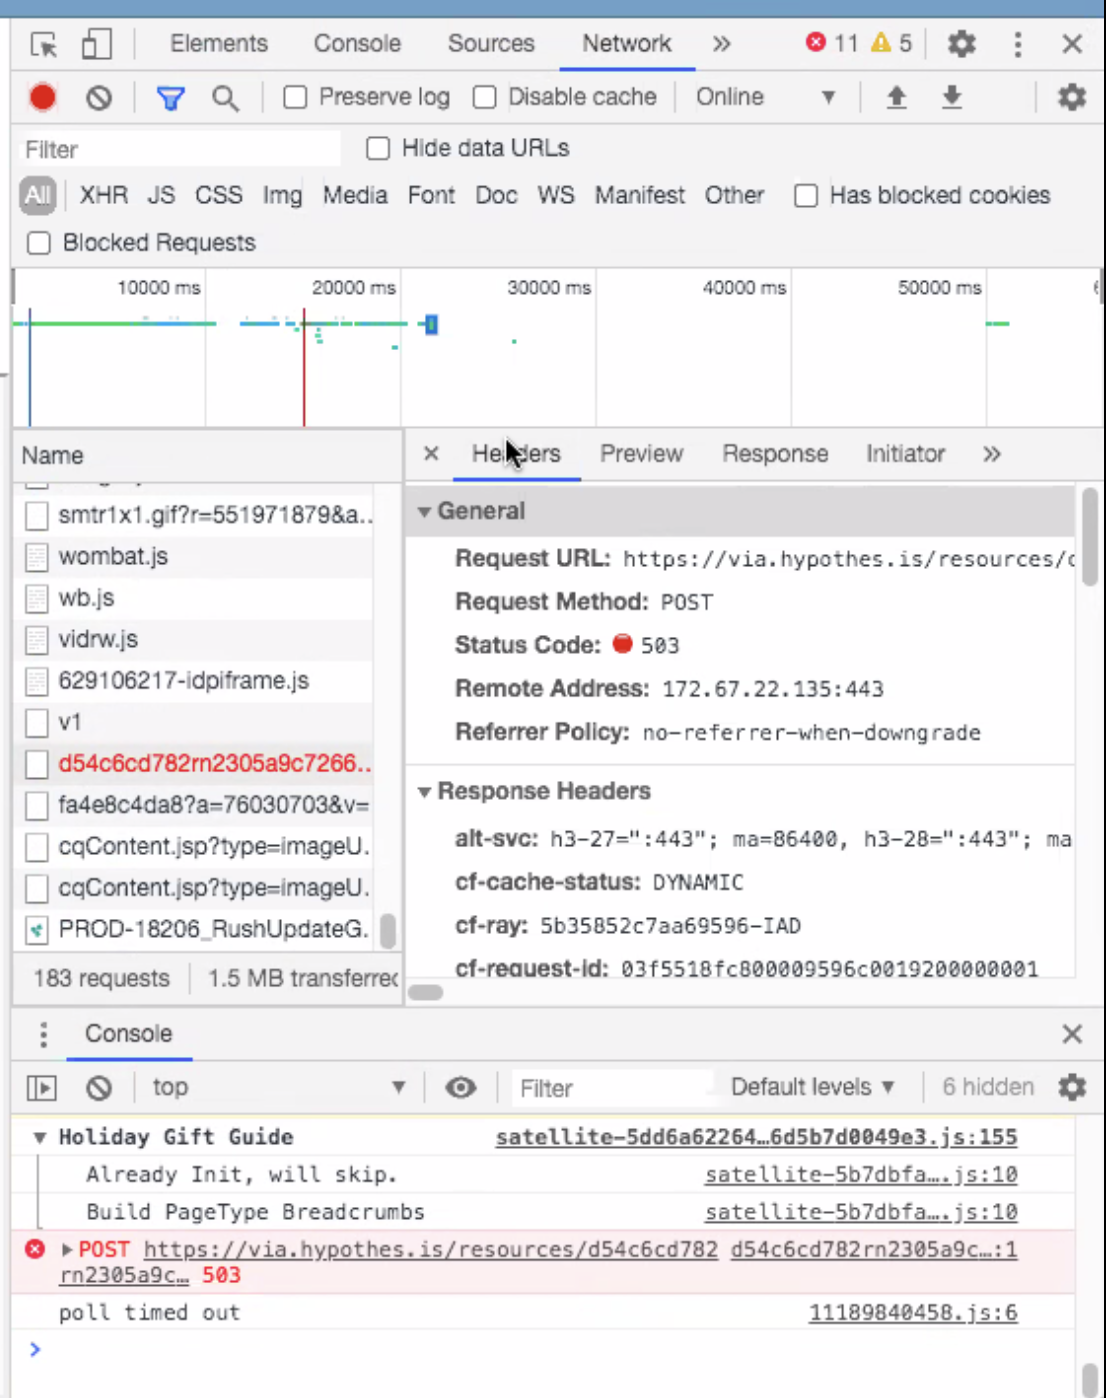1106x1398 pixels.
Task: Collapse the General section
Action: (x=424, y=512)
